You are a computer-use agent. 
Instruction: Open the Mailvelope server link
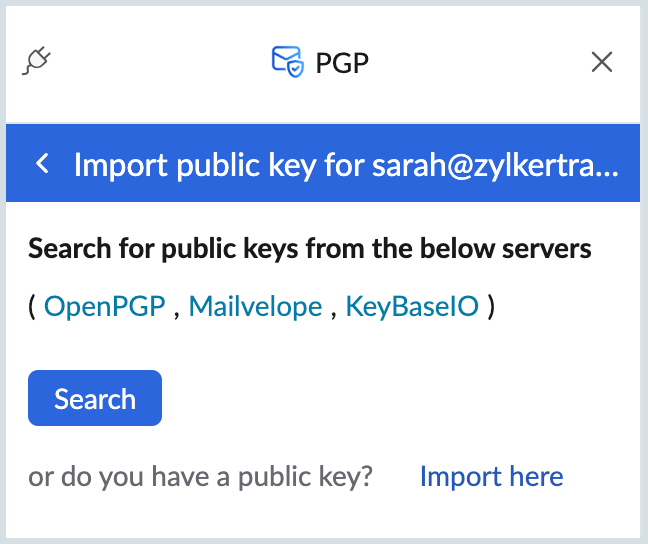(x=255, y=306)
